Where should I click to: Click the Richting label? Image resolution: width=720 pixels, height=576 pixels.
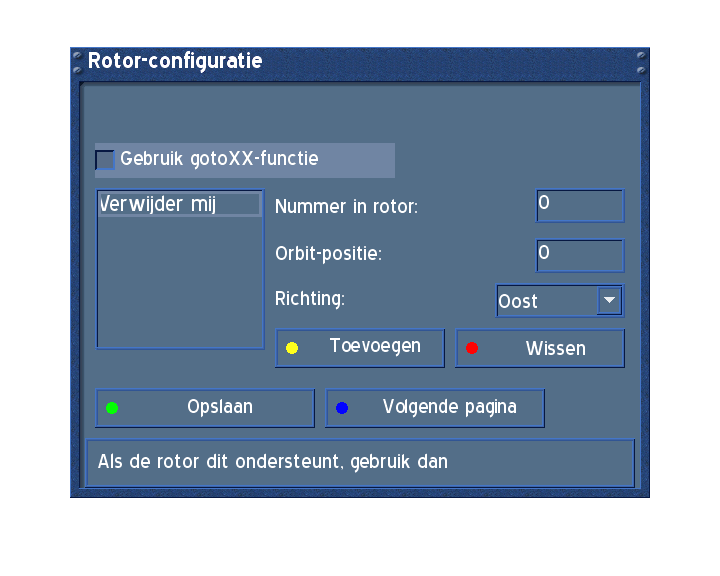(x=310, y=298)
